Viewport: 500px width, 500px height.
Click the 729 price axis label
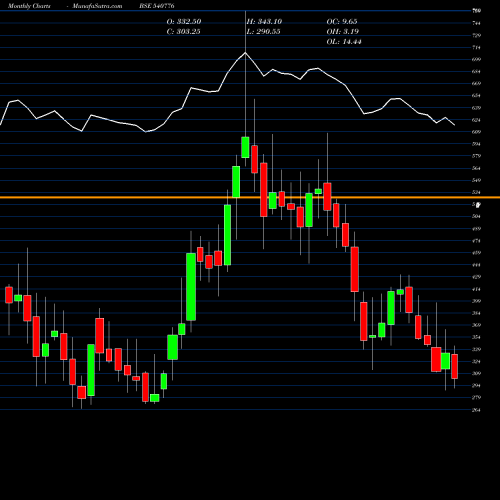coord(476,35)
